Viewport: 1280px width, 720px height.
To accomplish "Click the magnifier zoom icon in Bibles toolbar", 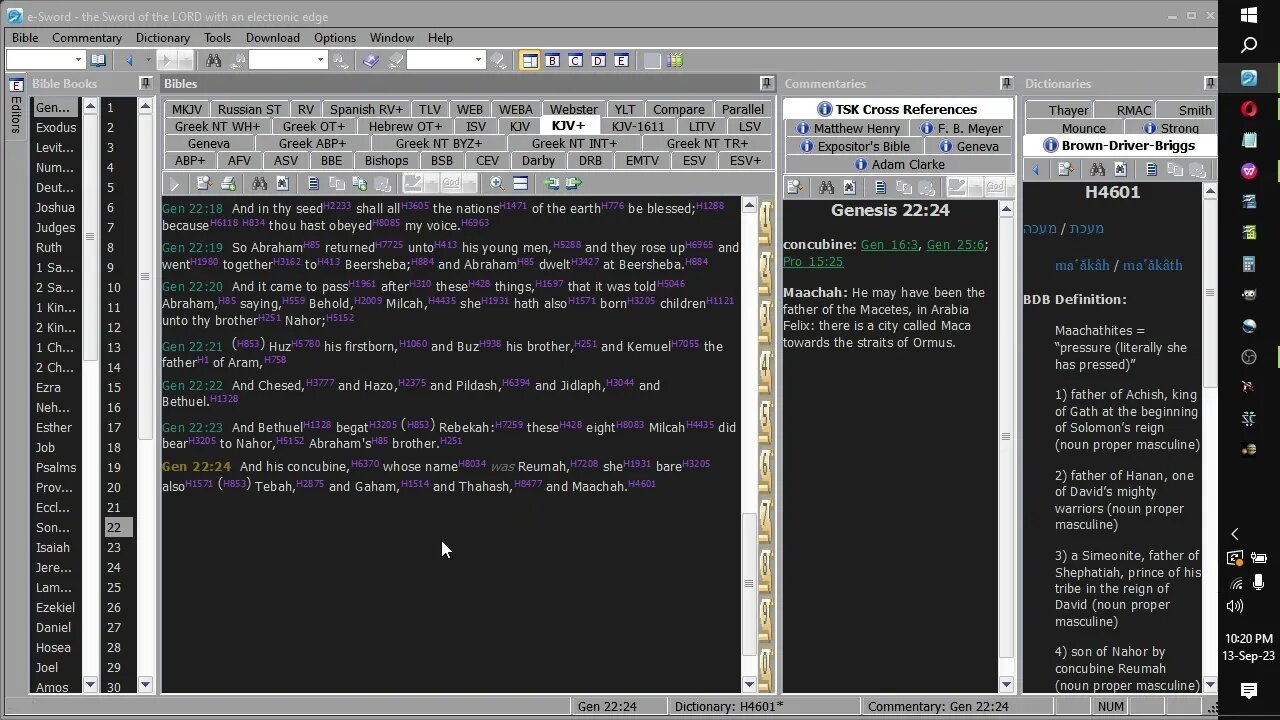I will click(497, 183).
